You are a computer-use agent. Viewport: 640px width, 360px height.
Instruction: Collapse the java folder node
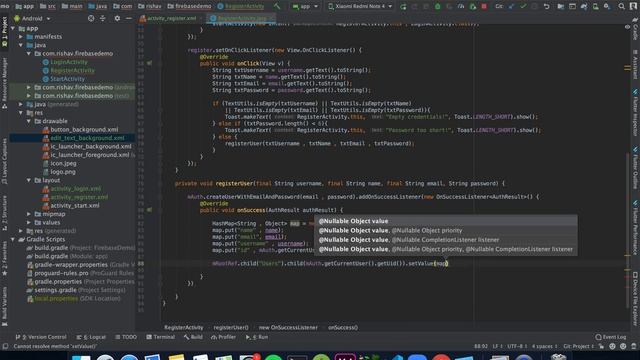(21, 45)
